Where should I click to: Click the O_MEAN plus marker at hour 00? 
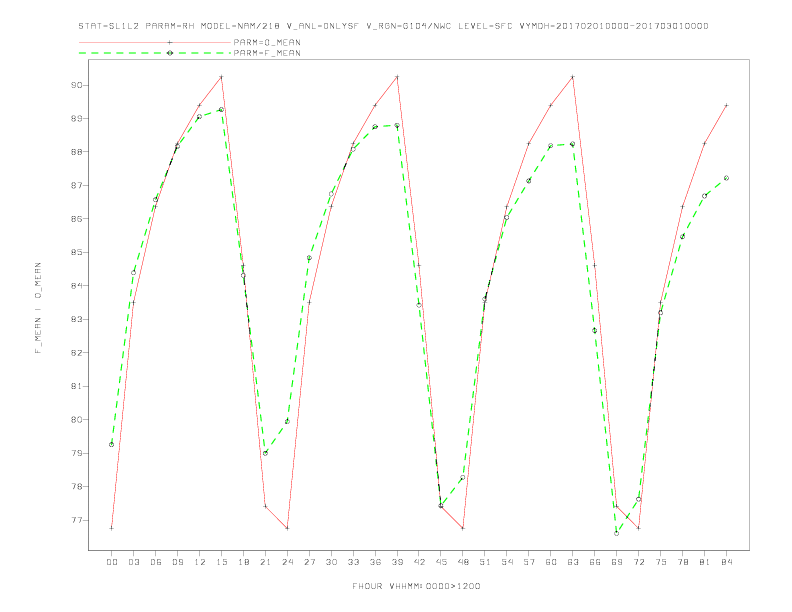click(x=112, y=528)
